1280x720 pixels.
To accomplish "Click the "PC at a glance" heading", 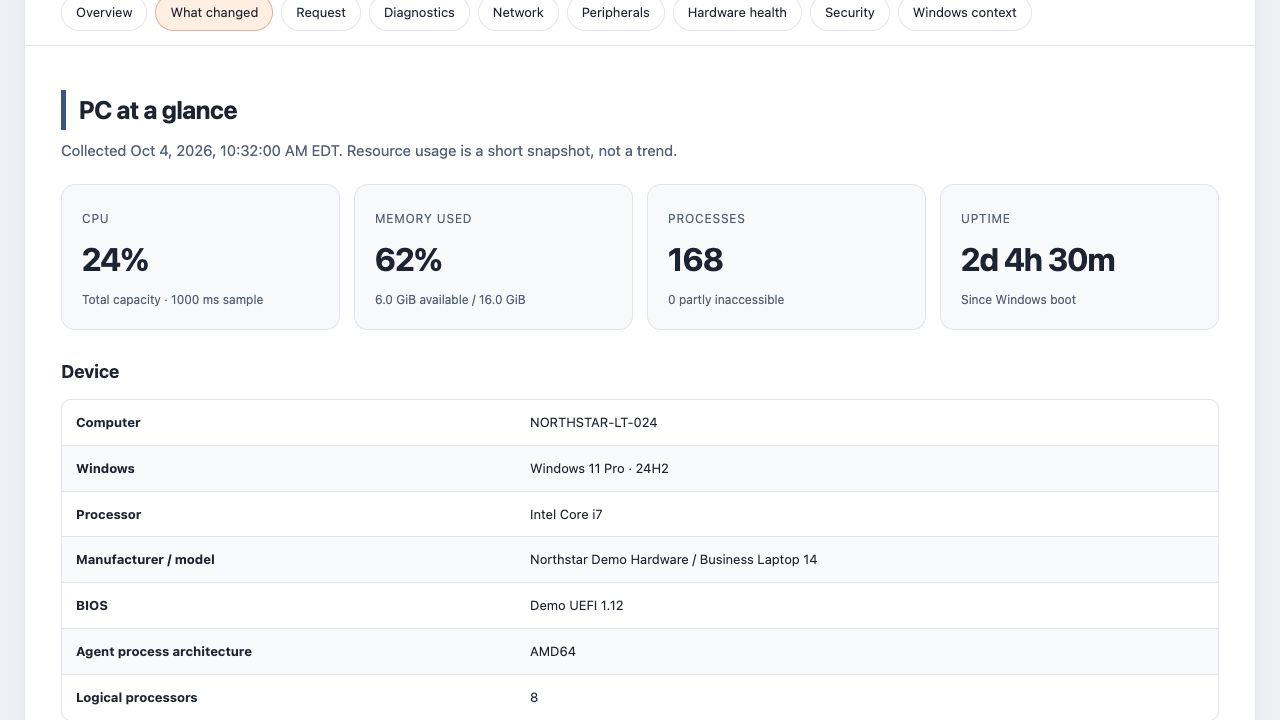I will click(158, 110).
